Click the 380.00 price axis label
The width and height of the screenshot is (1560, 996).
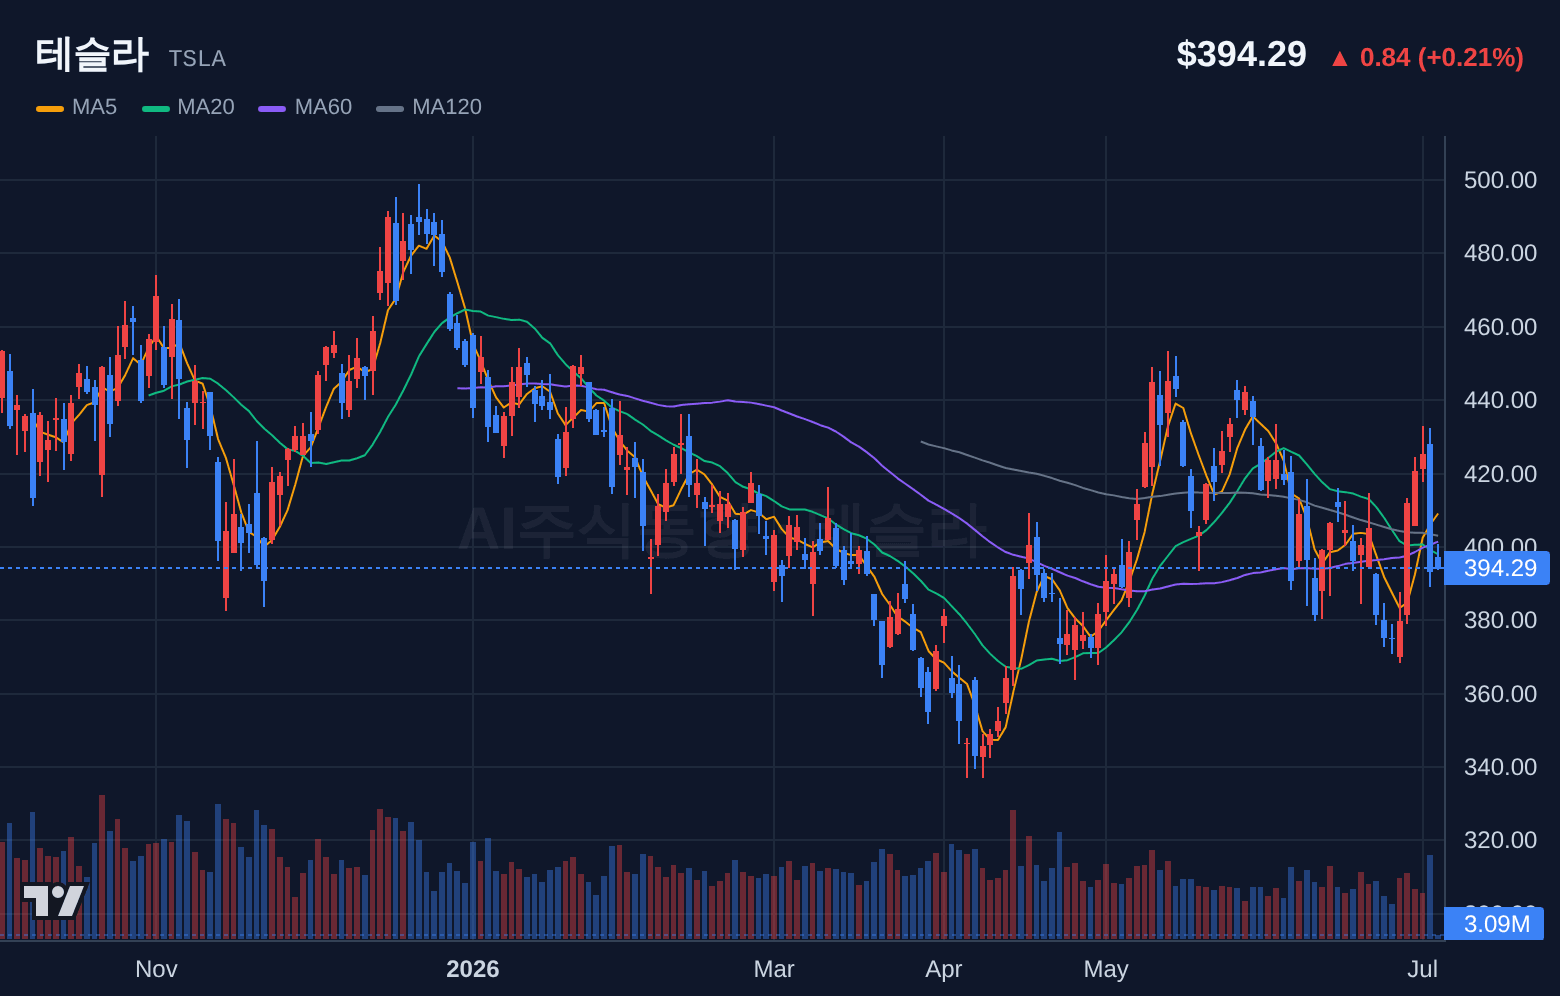pos(1500,620)
